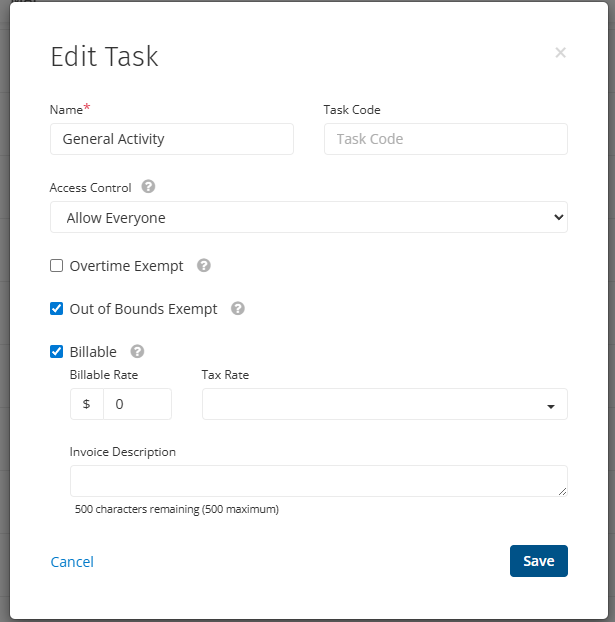The width and height of the screenshot is (615, 622).
Task: Enable the Overtime Exempt checkbox
Action: coord(57,266)
